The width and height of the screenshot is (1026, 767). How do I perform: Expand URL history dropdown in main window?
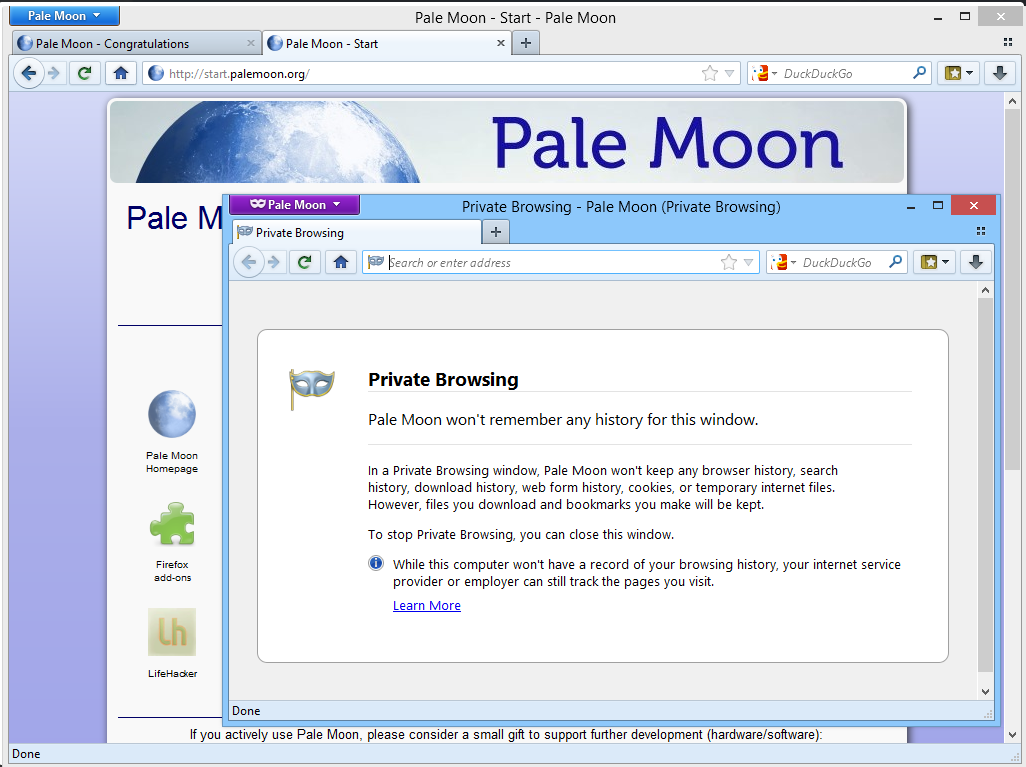(730, 73)
